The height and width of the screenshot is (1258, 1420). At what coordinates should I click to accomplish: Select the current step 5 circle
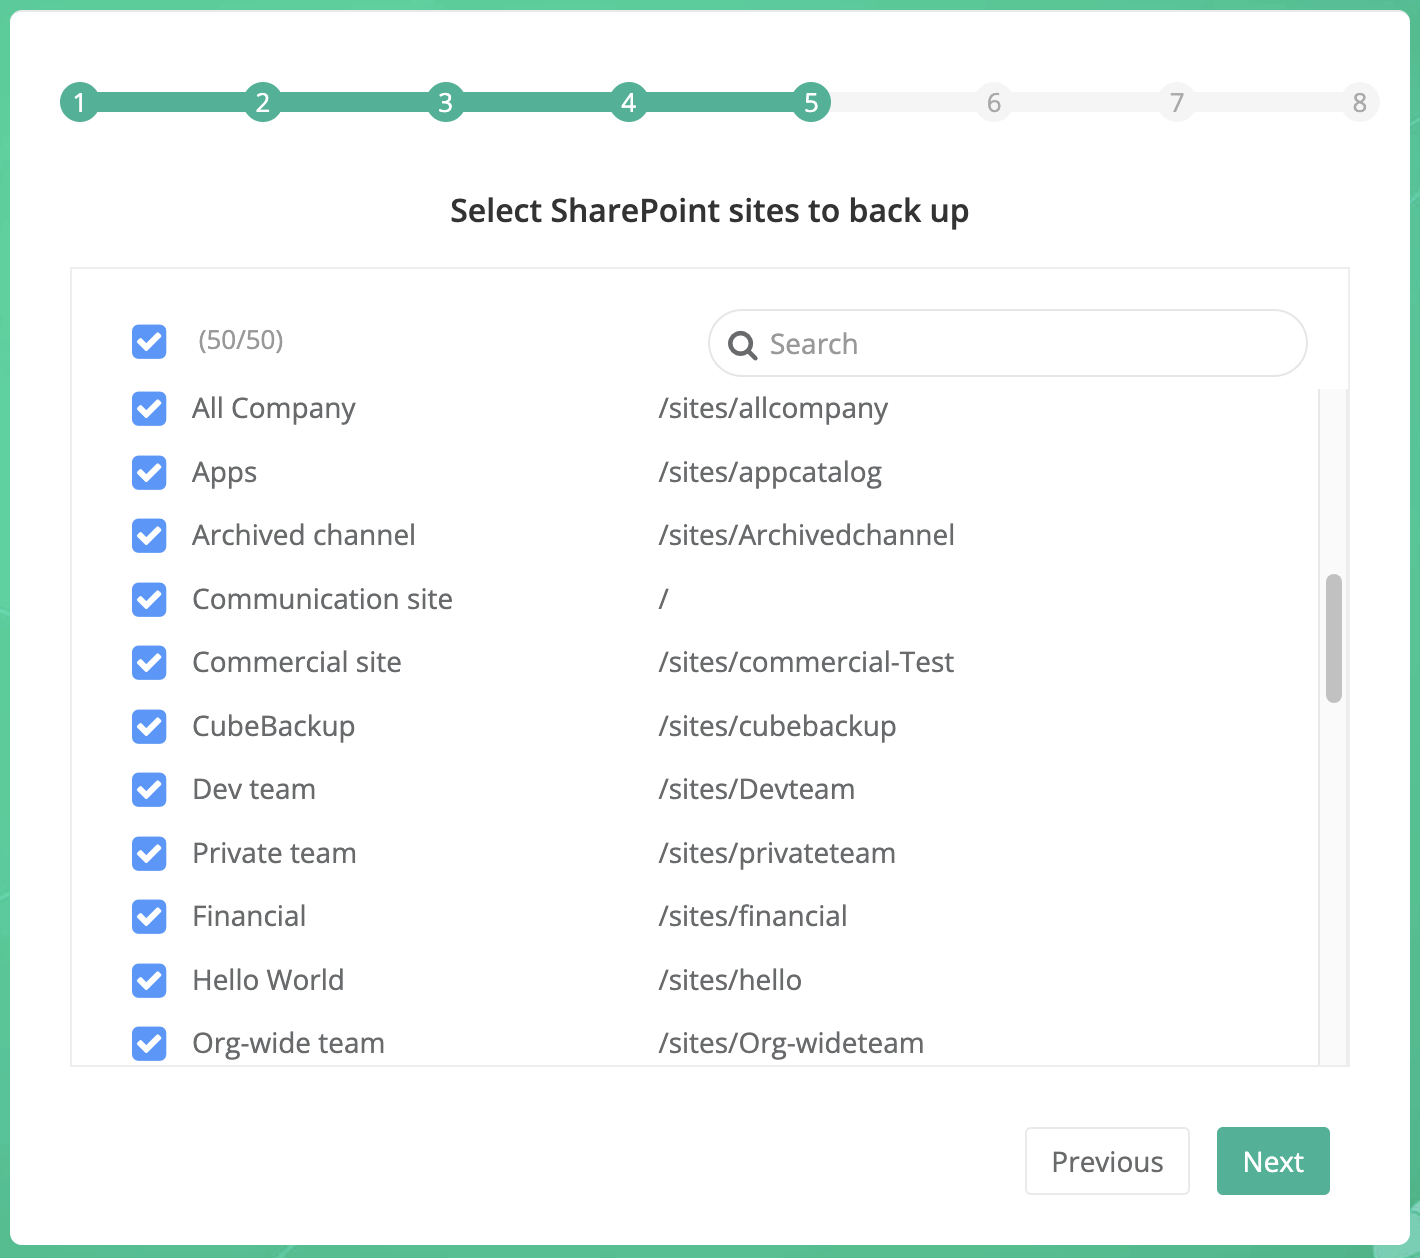[x=811, y=102]
